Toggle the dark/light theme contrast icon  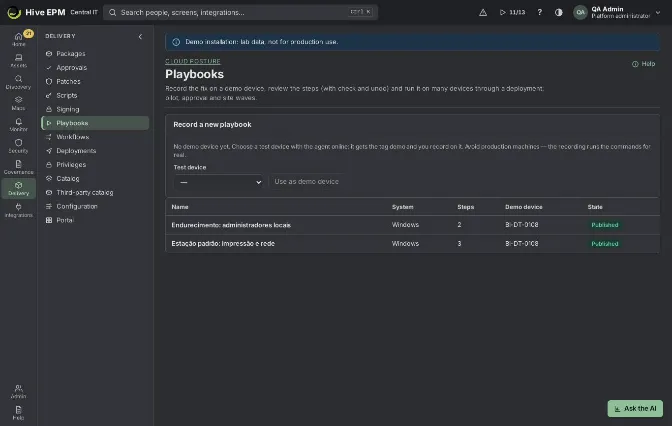[x=558, y=12]
